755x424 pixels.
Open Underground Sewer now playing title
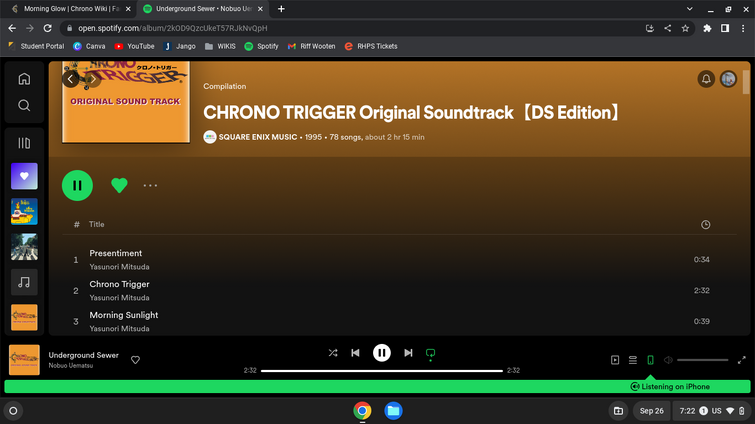83,355
